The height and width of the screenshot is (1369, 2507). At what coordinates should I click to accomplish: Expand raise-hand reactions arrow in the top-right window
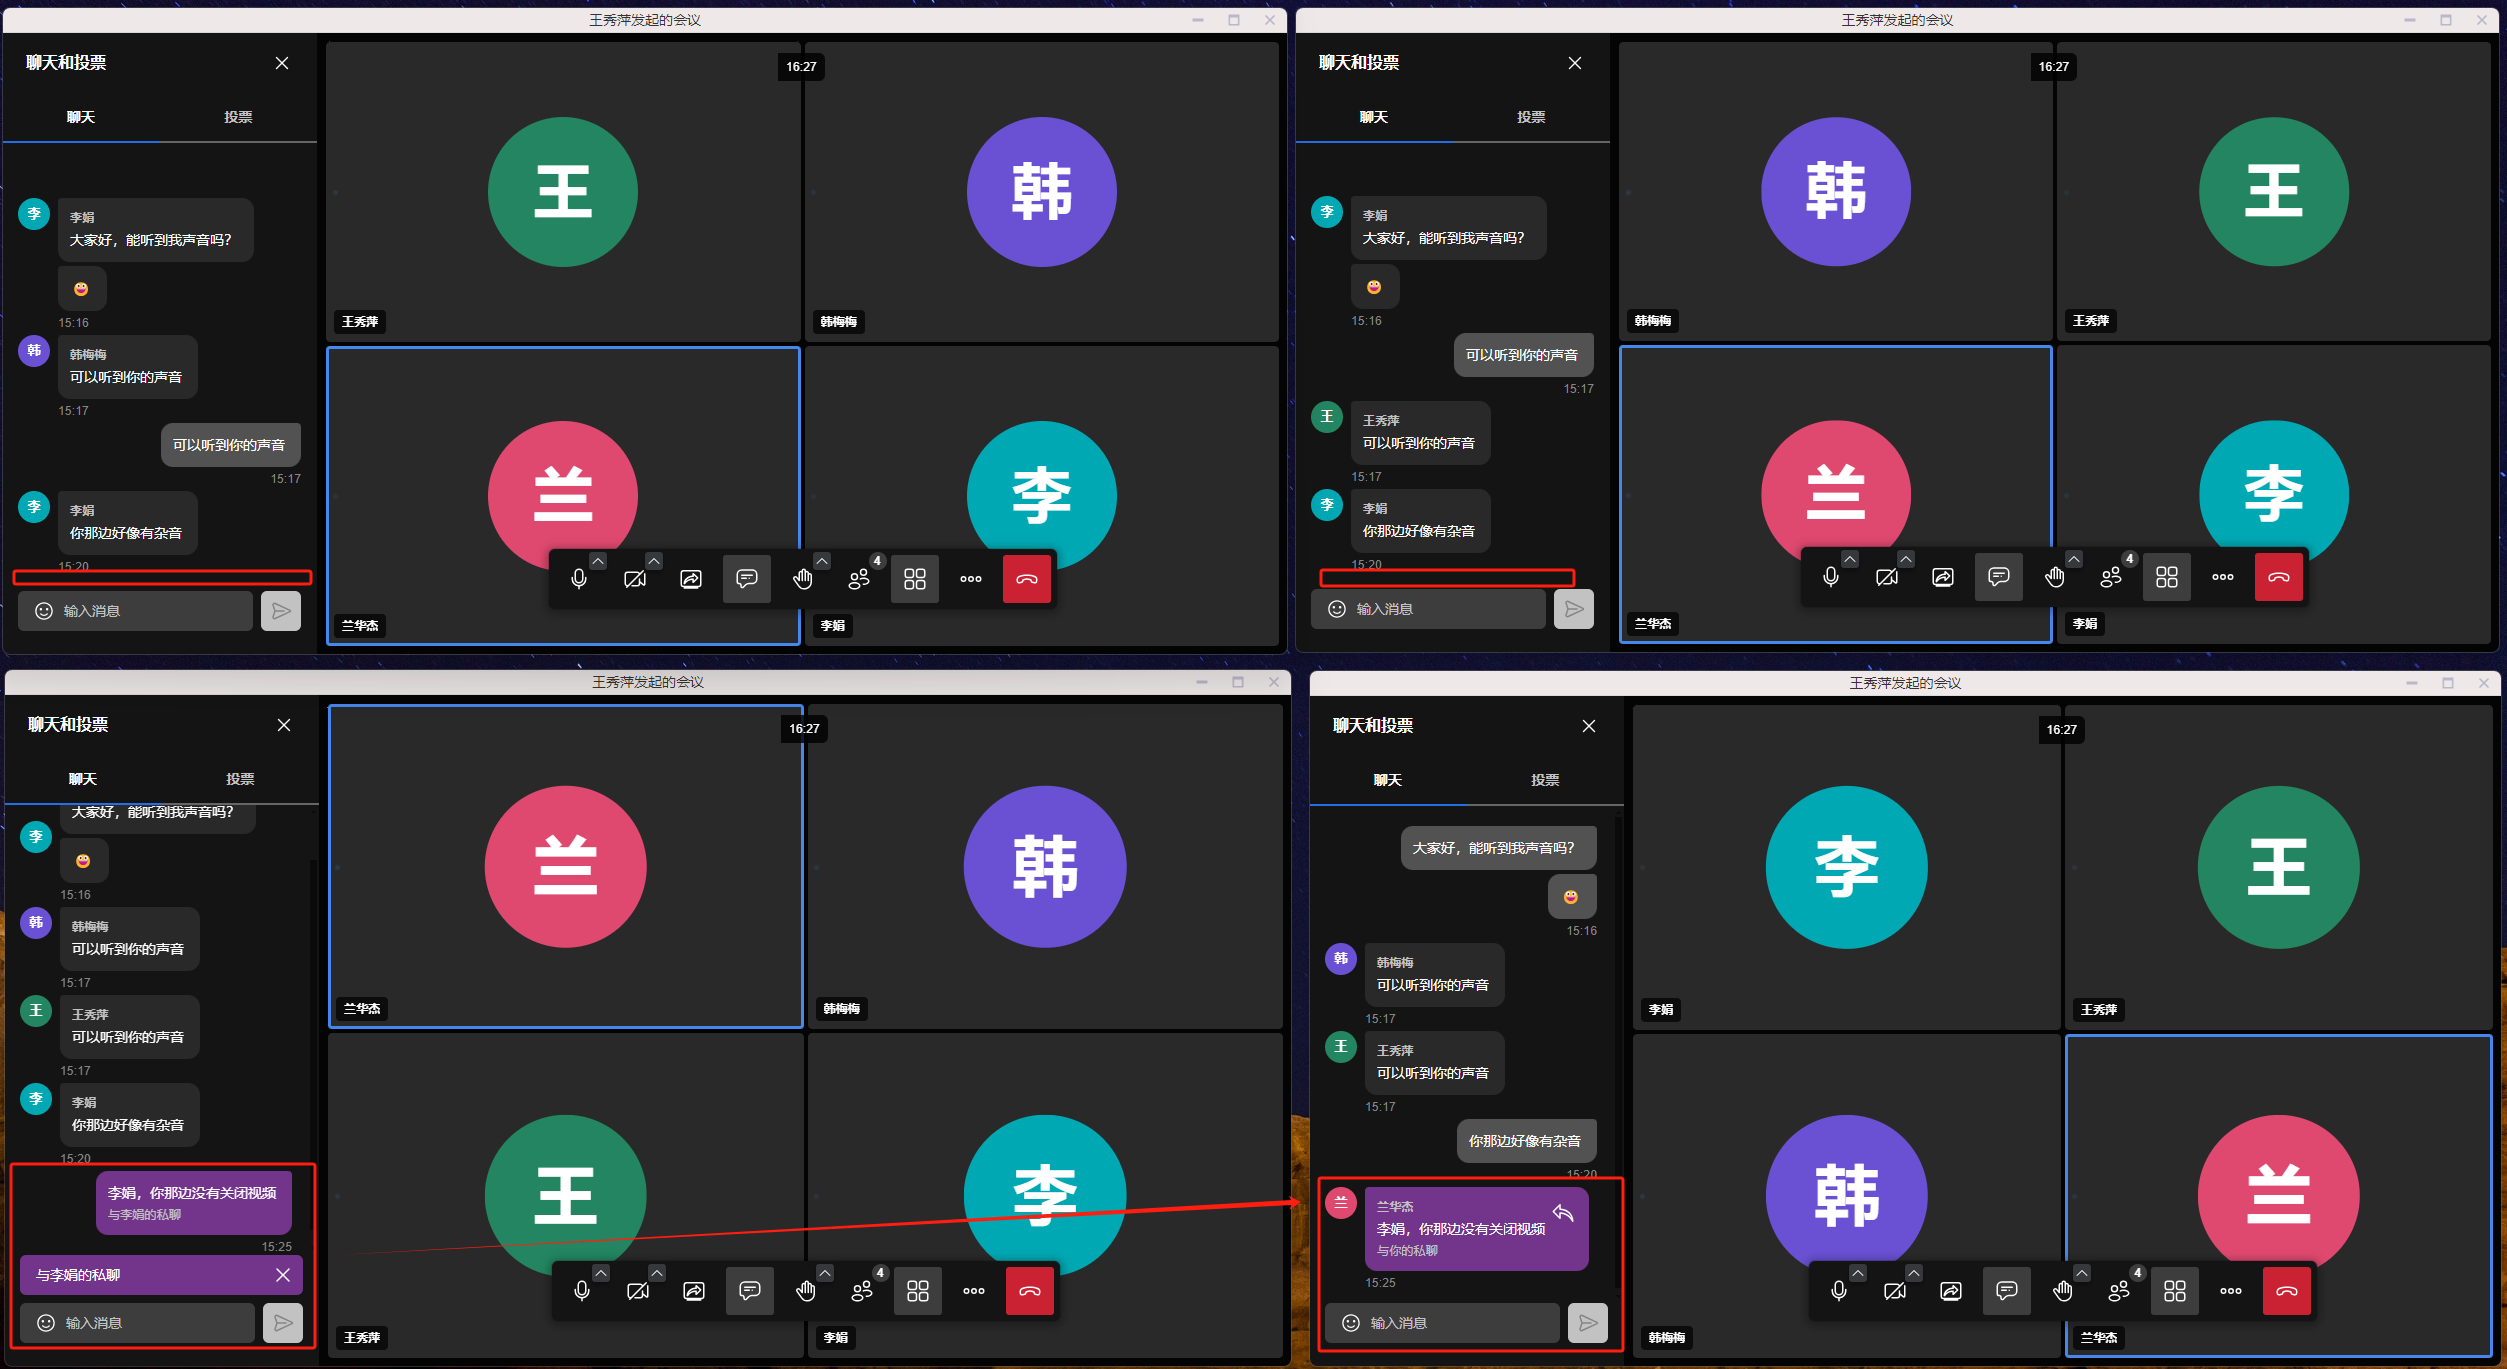tap(2074, 559)
